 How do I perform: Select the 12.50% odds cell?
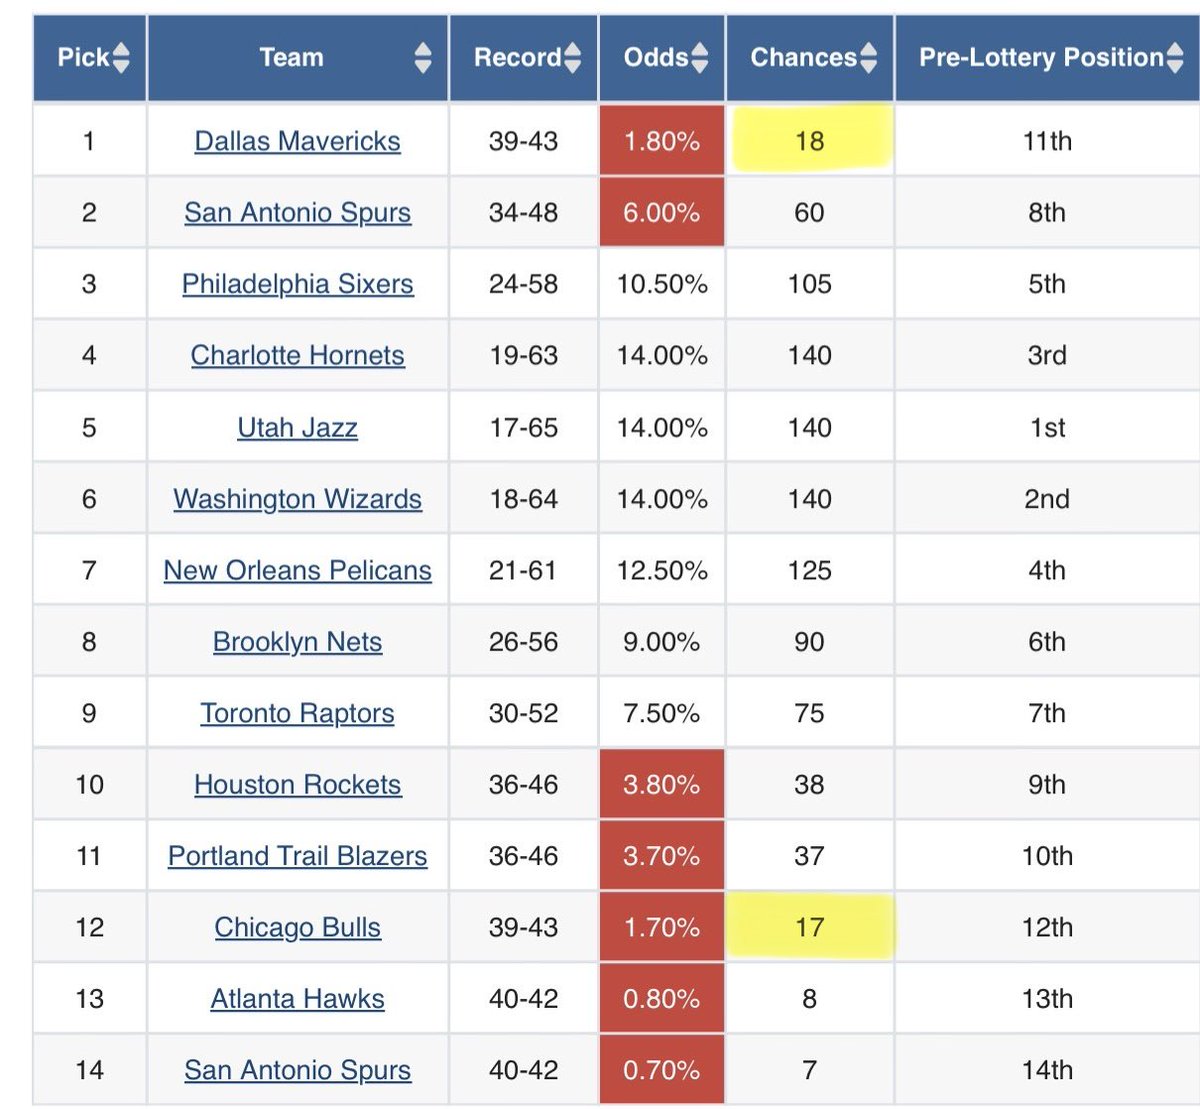tap(662, 570)
